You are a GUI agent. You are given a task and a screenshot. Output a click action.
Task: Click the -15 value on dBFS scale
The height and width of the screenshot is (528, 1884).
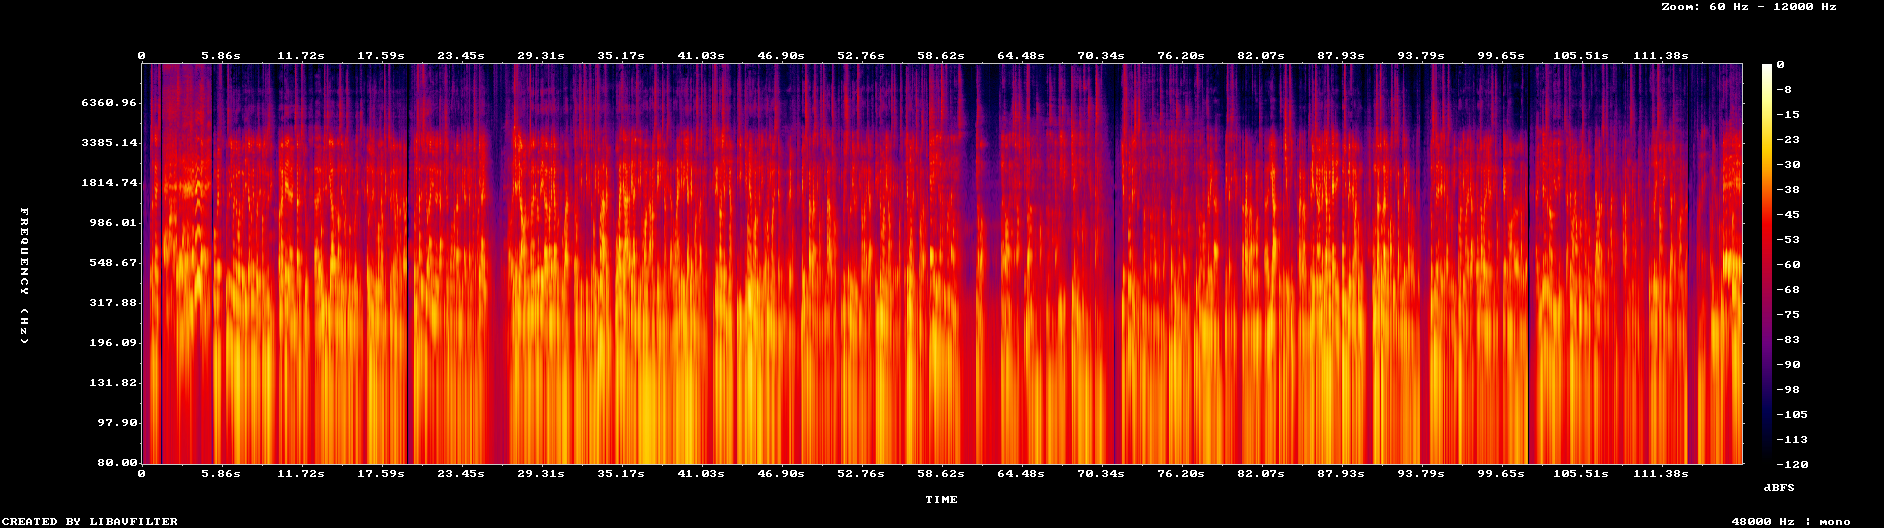(1788, 114)
